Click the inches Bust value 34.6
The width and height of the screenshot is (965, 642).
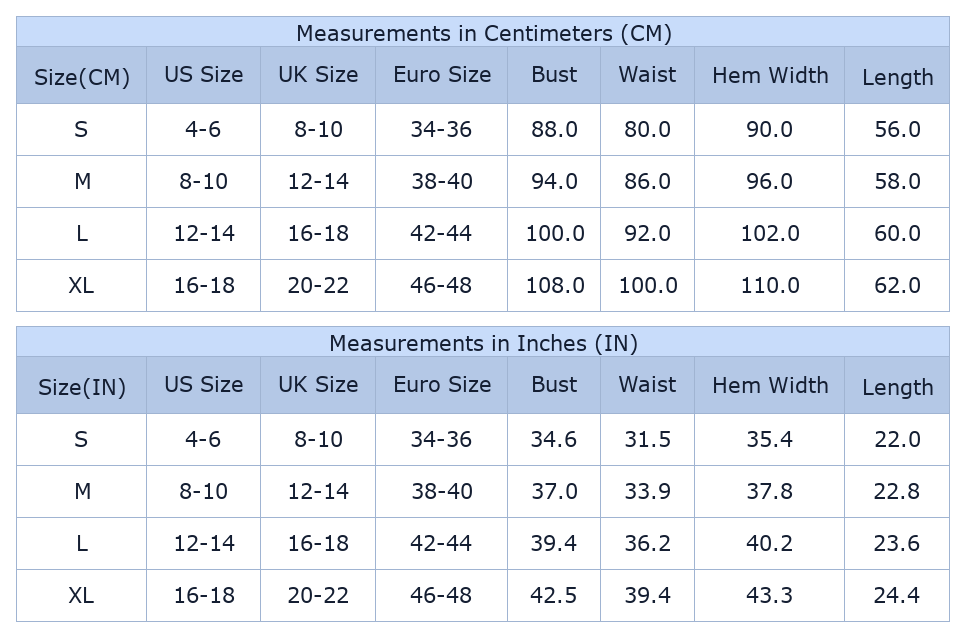point(554,440)
